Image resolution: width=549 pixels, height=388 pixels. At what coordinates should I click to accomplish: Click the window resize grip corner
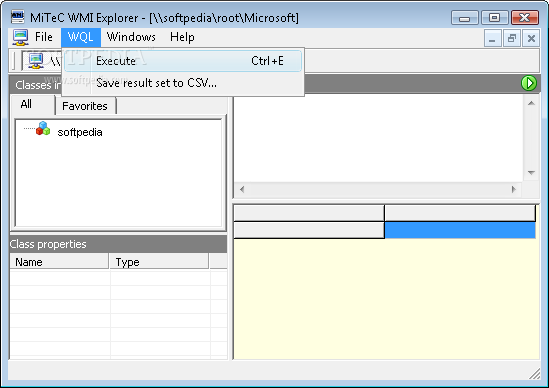tap(535, 374)
